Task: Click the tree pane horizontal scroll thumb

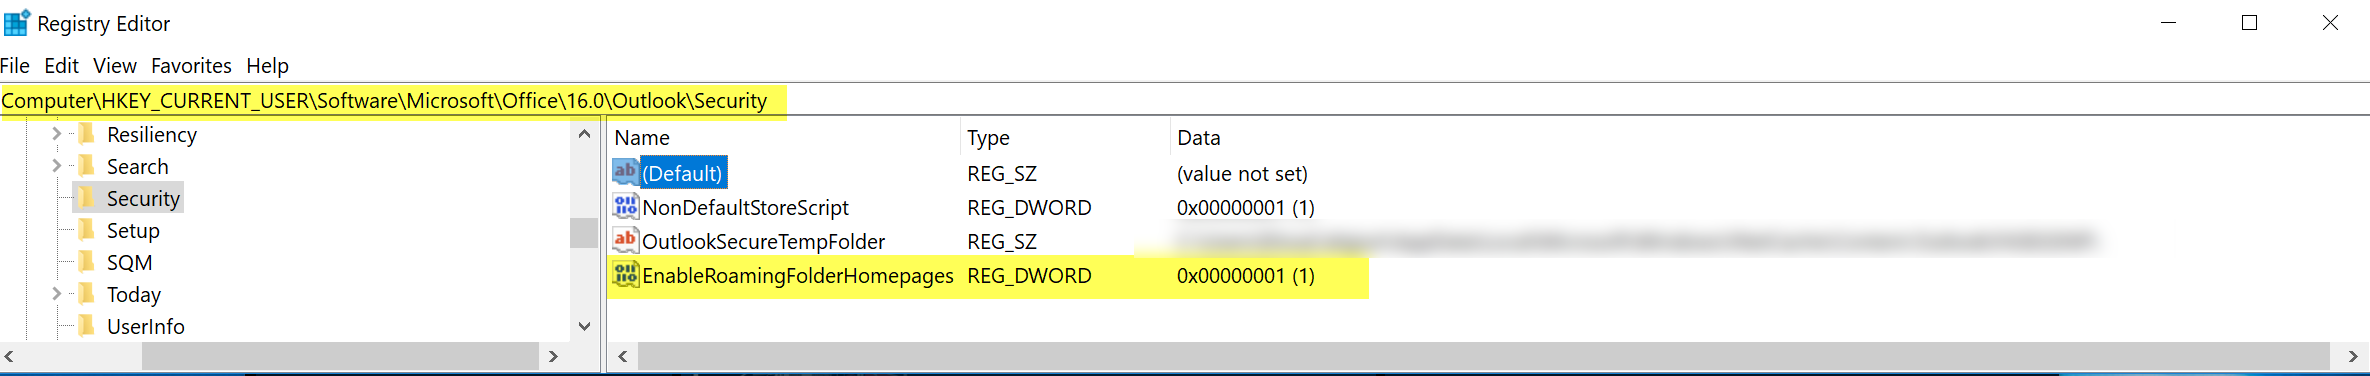Action: (x=340, y=356)
